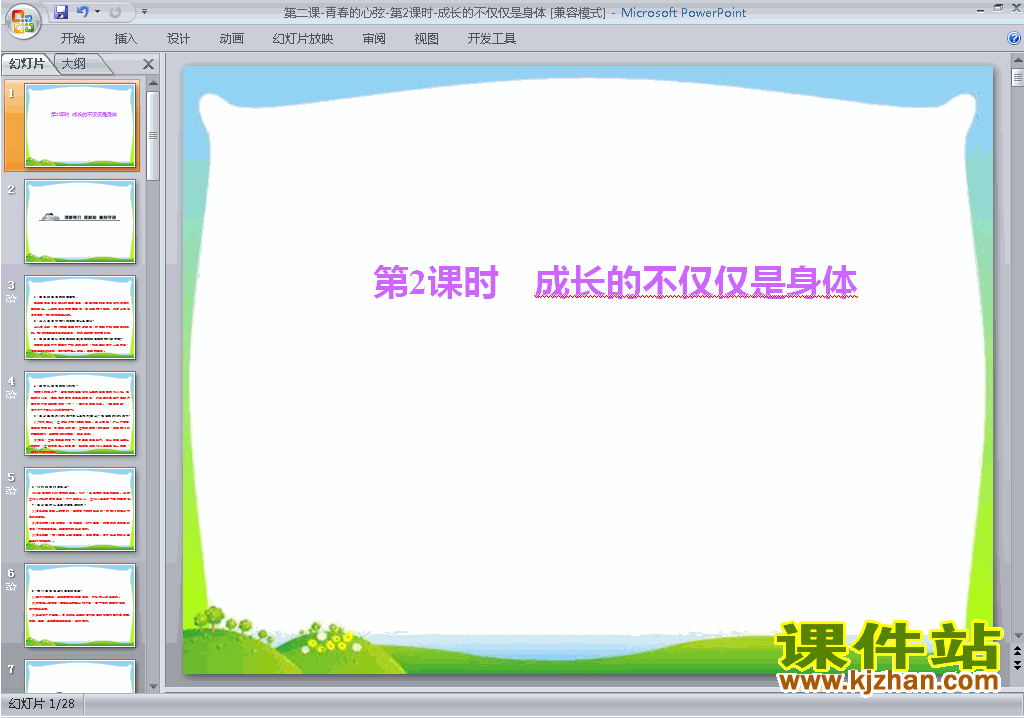The height and width of the screenshot is (718, 1024).
Task: Undo the last action
Action: [82, 12]
